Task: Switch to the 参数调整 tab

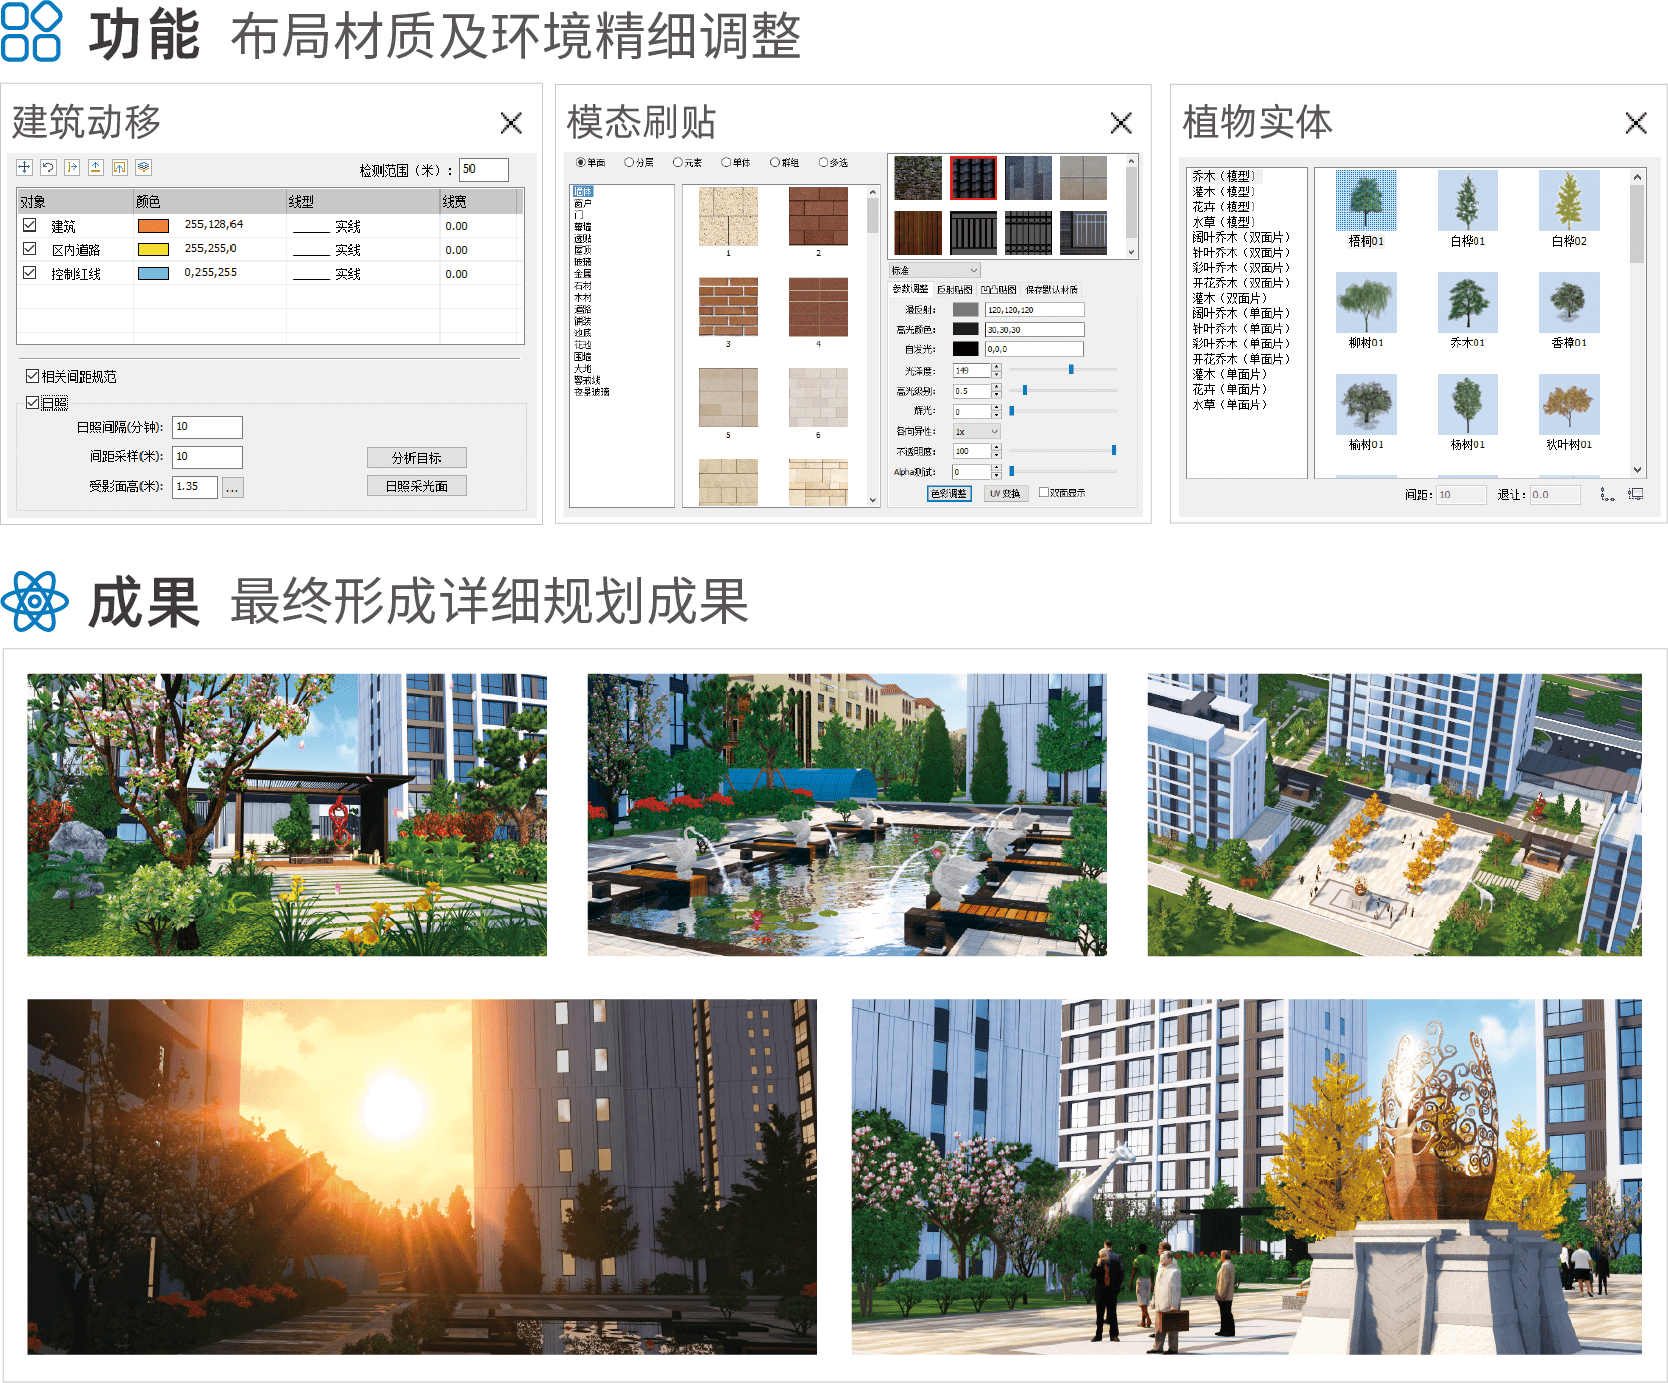Action: click(x=910, y=289)
